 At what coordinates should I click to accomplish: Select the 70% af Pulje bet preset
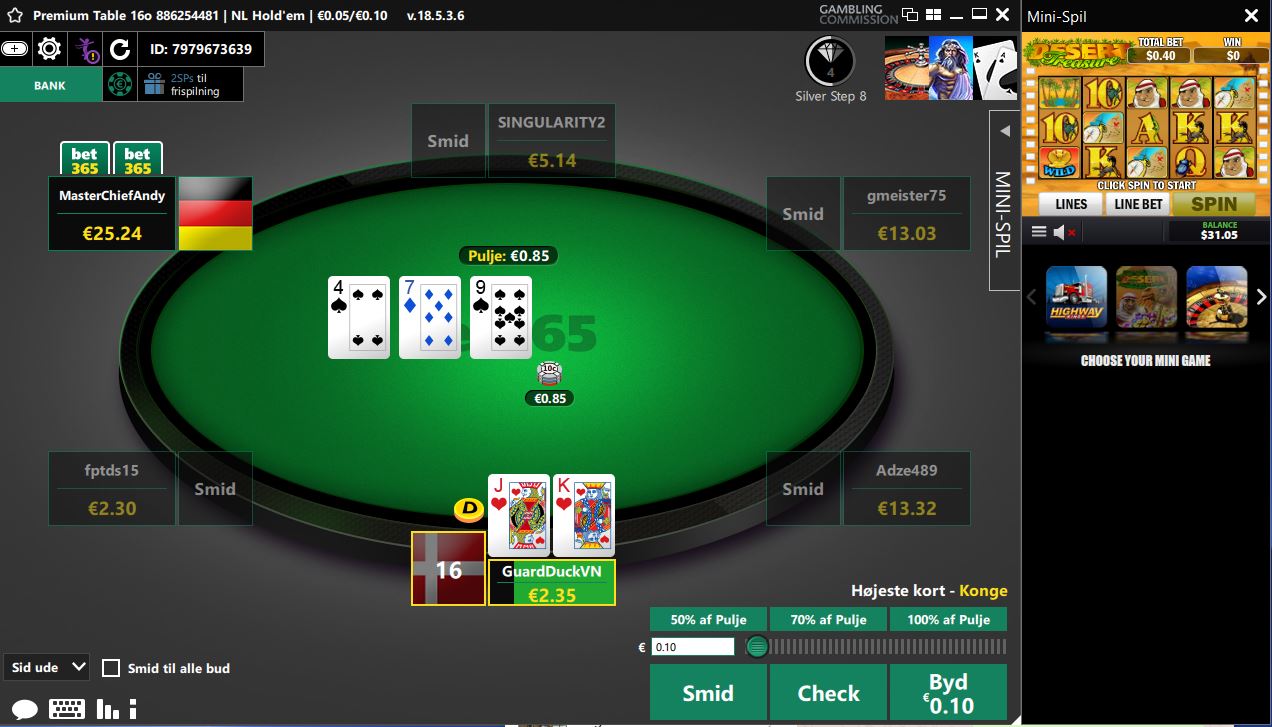(828, 619)
